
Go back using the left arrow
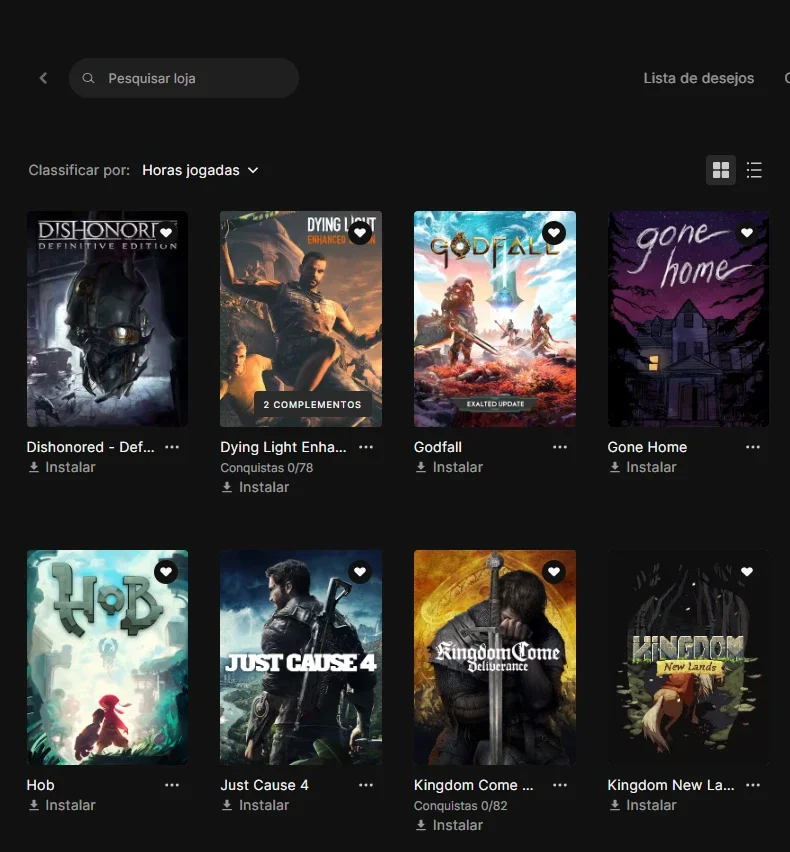click(43, 78)
